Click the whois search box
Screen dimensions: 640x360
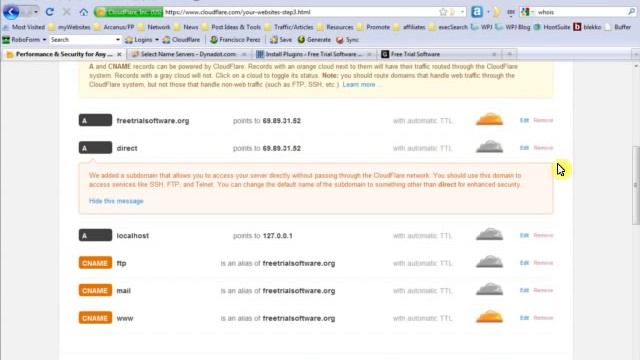pos(581,12)
